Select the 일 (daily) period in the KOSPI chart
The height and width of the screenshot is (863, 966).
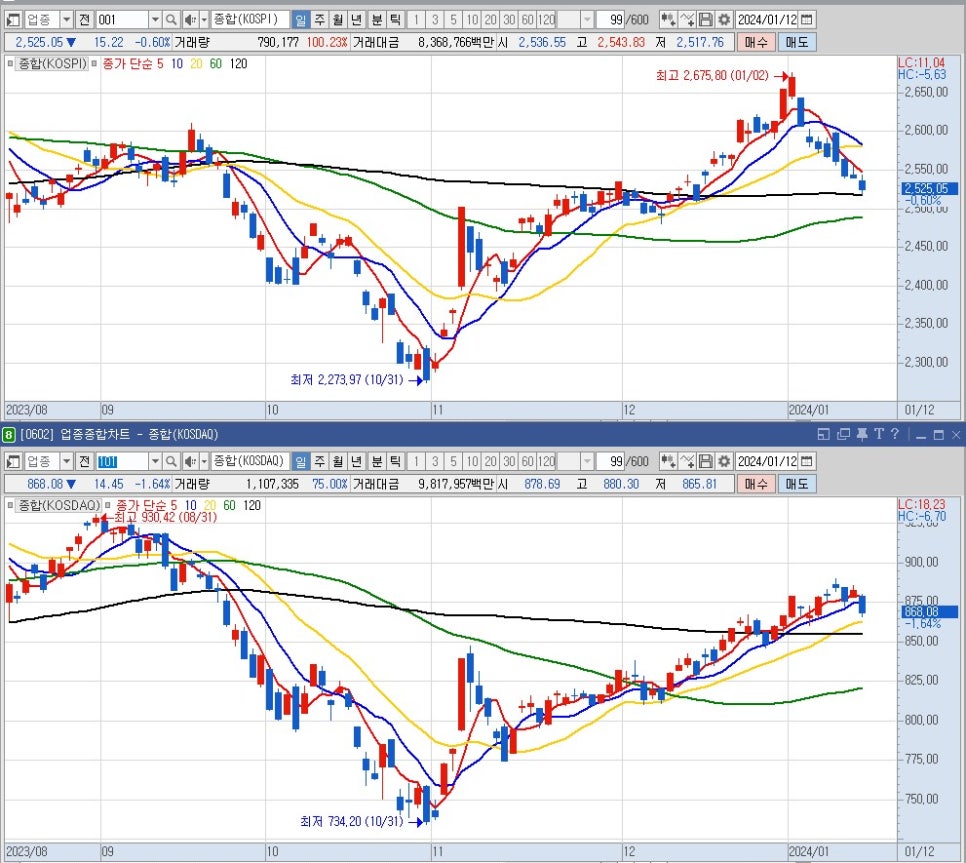click(x=300, y=20)
